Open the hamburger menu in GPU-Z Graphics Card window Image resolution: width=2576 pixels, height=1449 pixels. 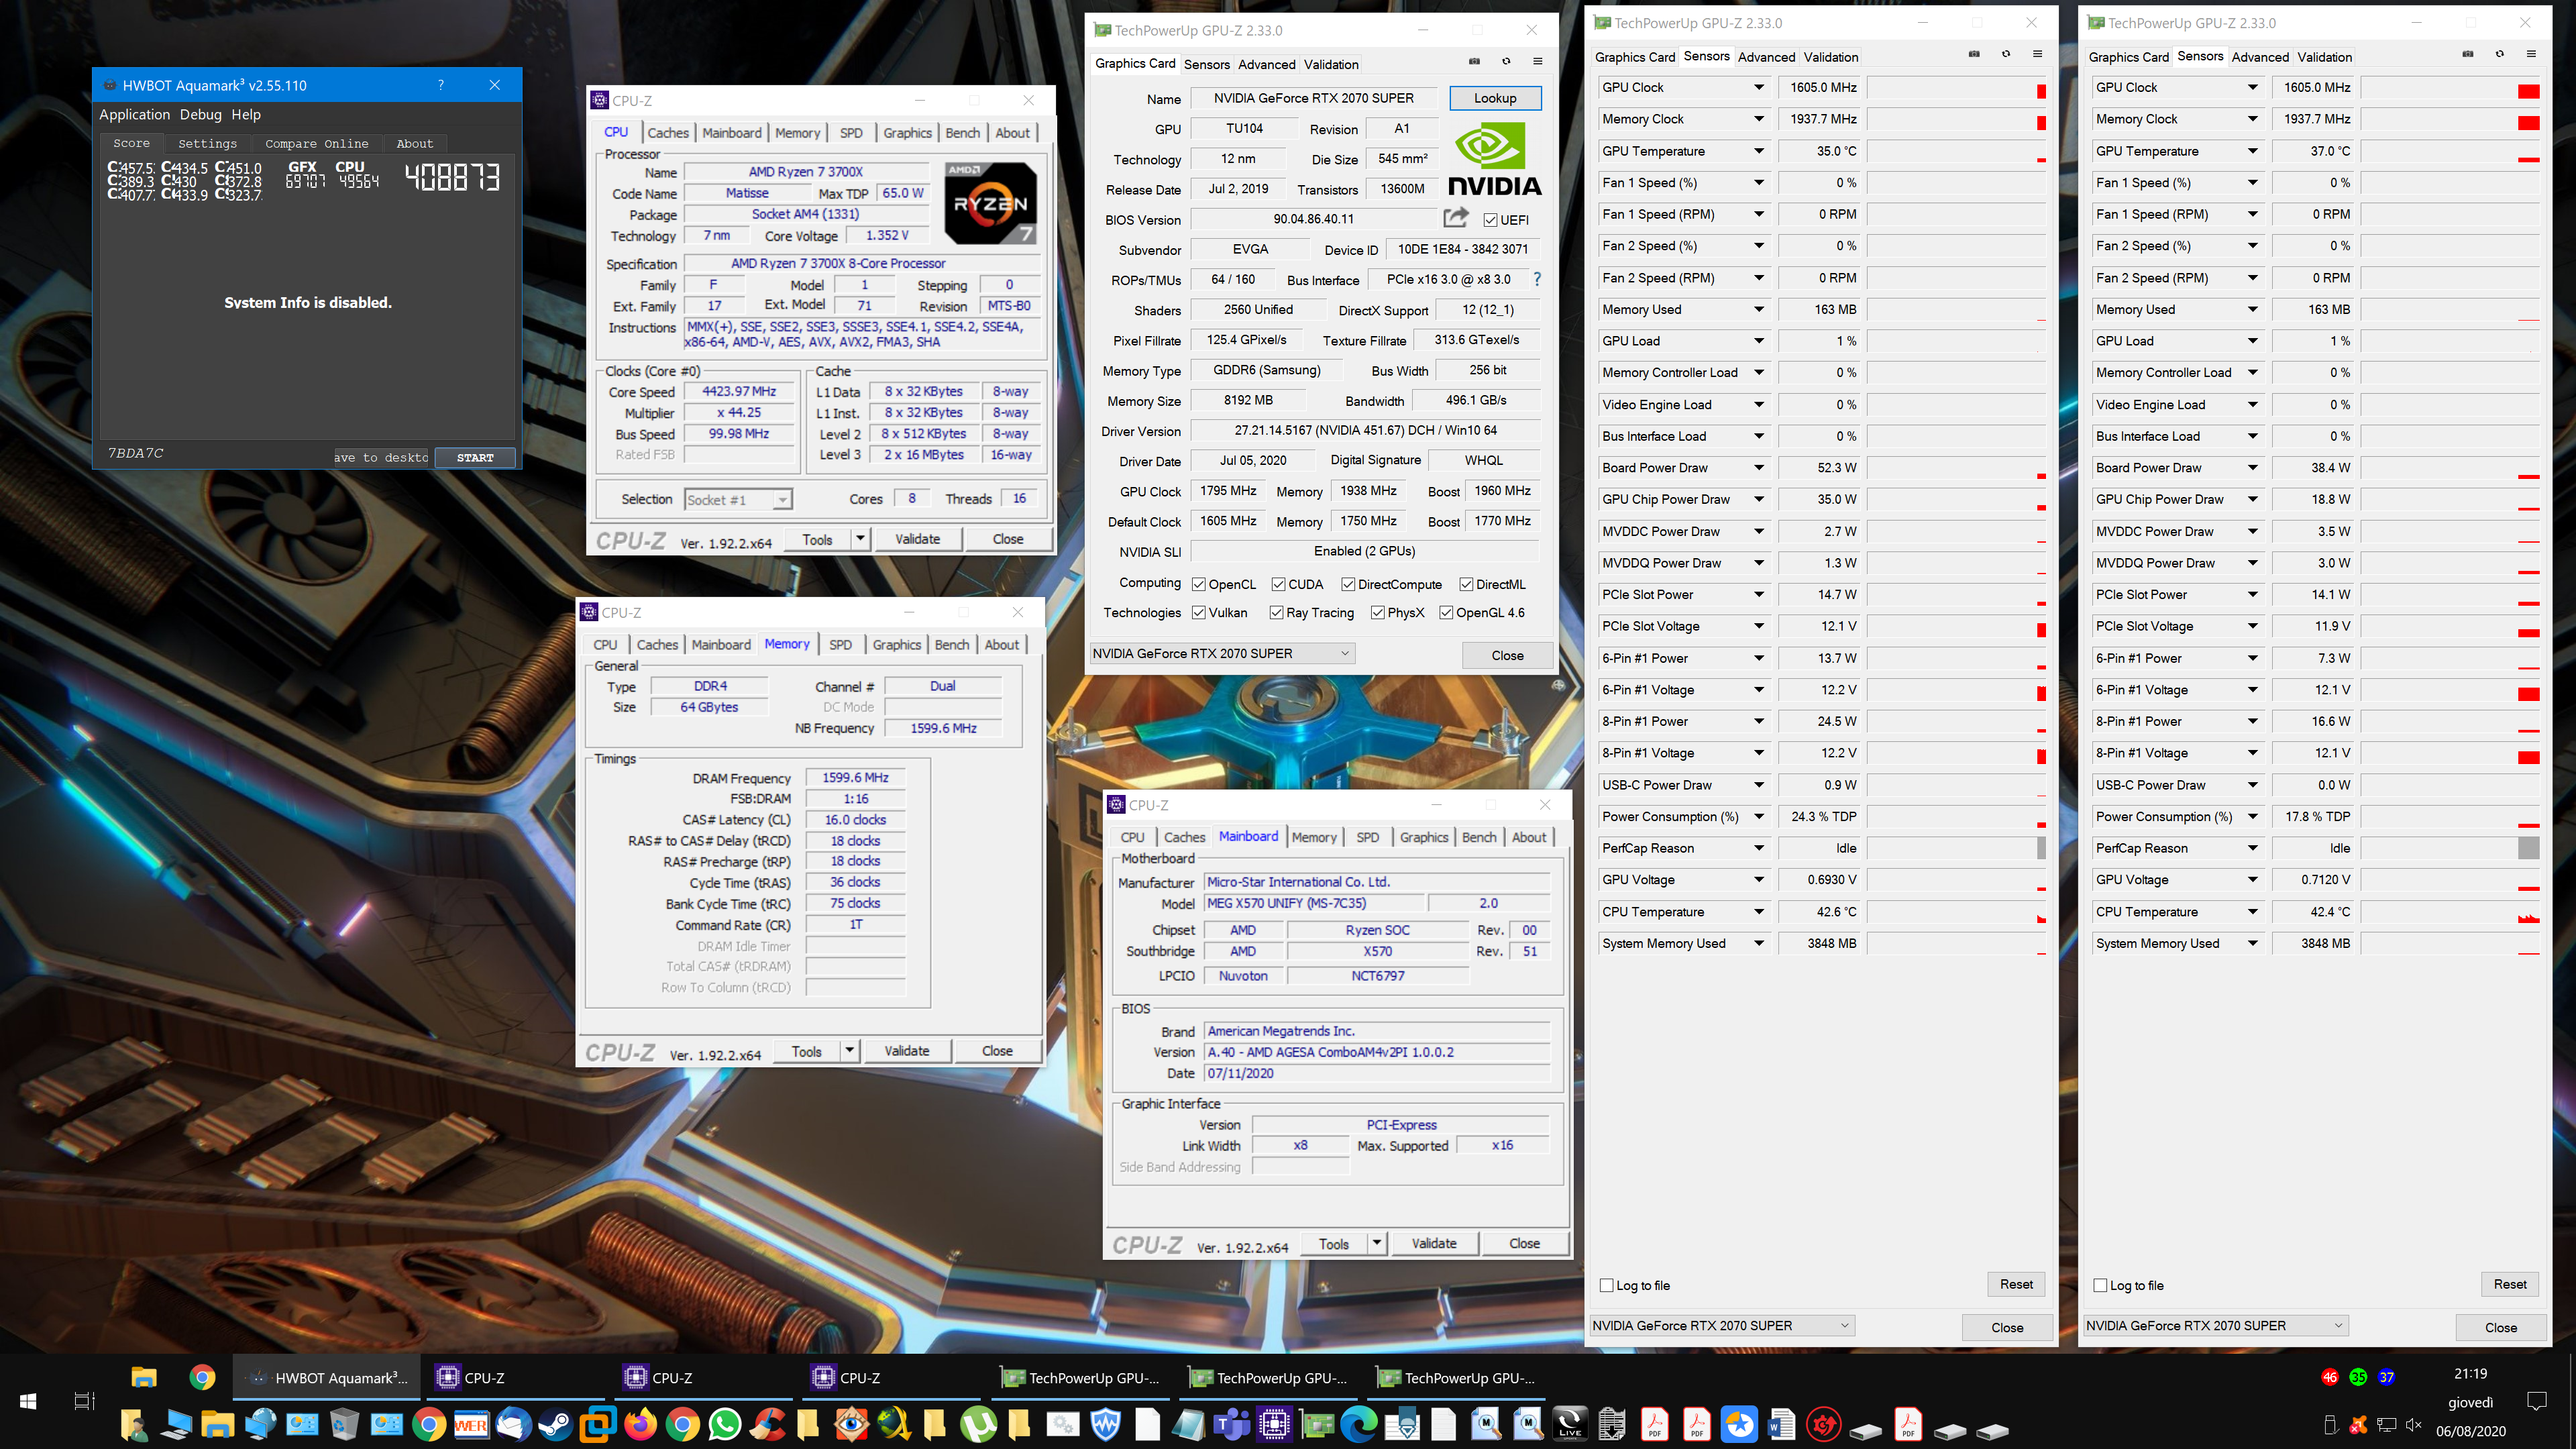point(1538,62)
